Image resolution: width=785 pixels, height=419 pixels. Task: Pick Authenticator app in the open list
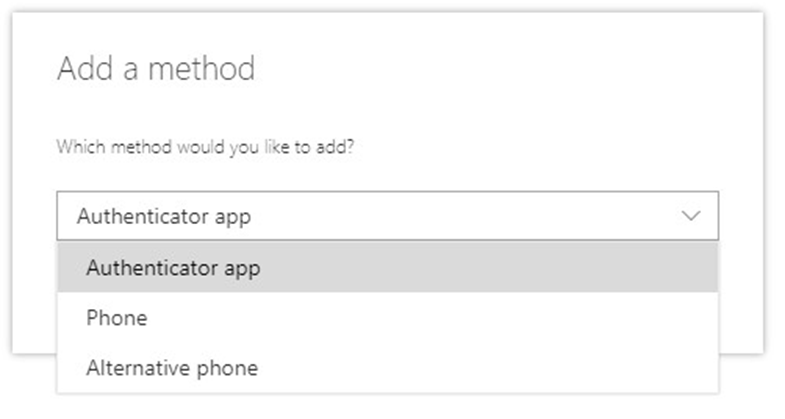(x=173, y=268)
